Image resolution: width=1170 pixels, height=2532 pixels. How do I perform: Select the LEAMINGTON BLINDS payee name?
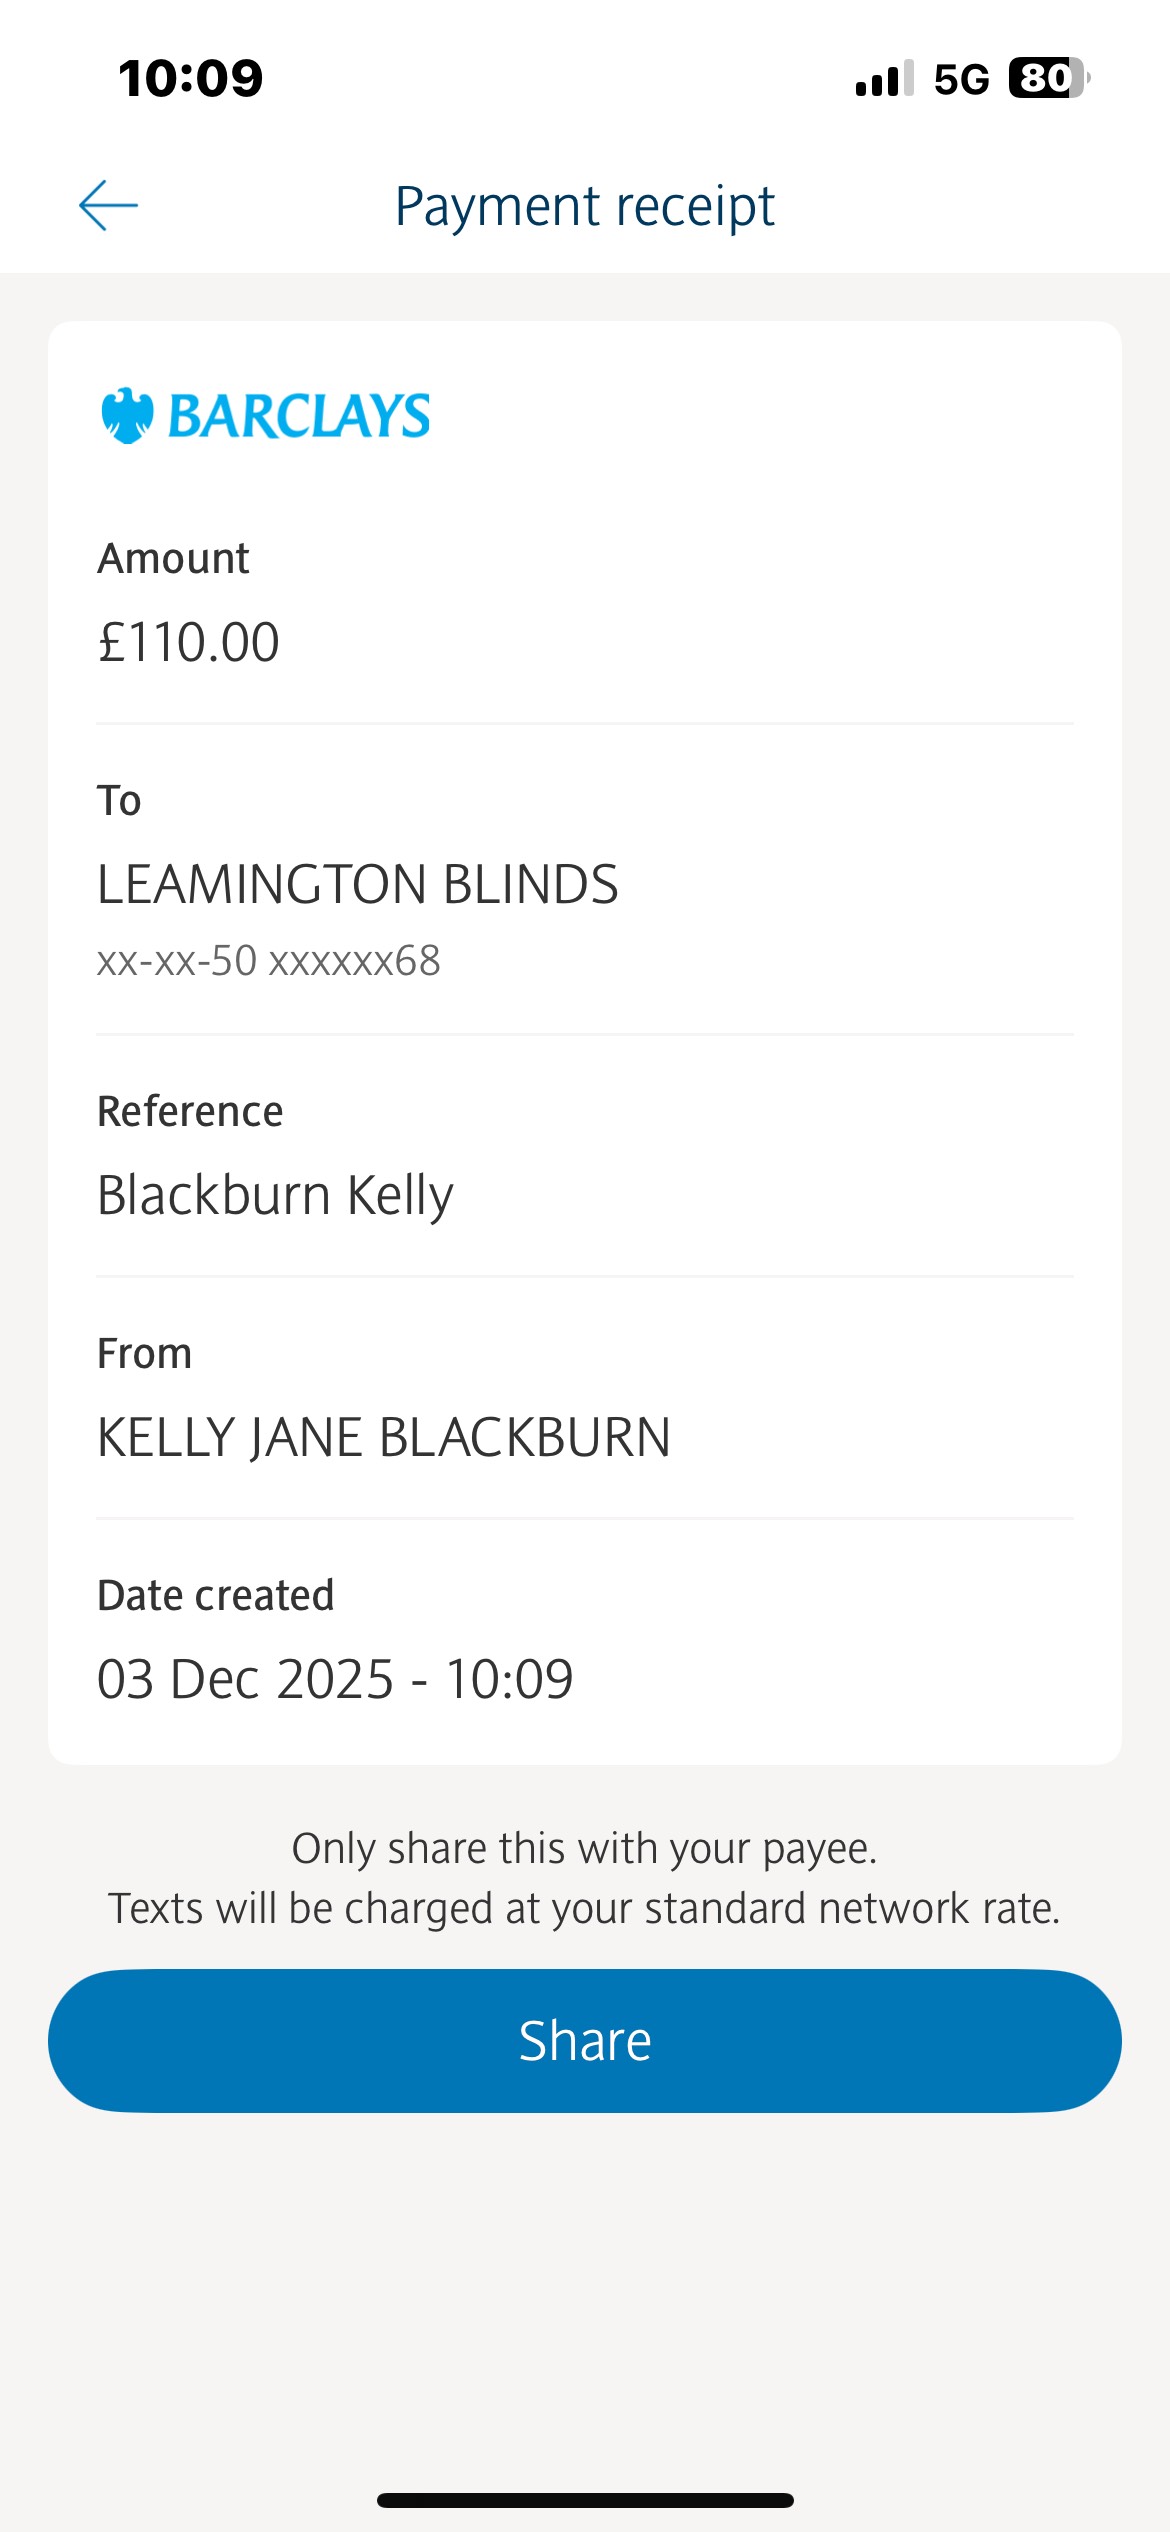click(357, 884)
